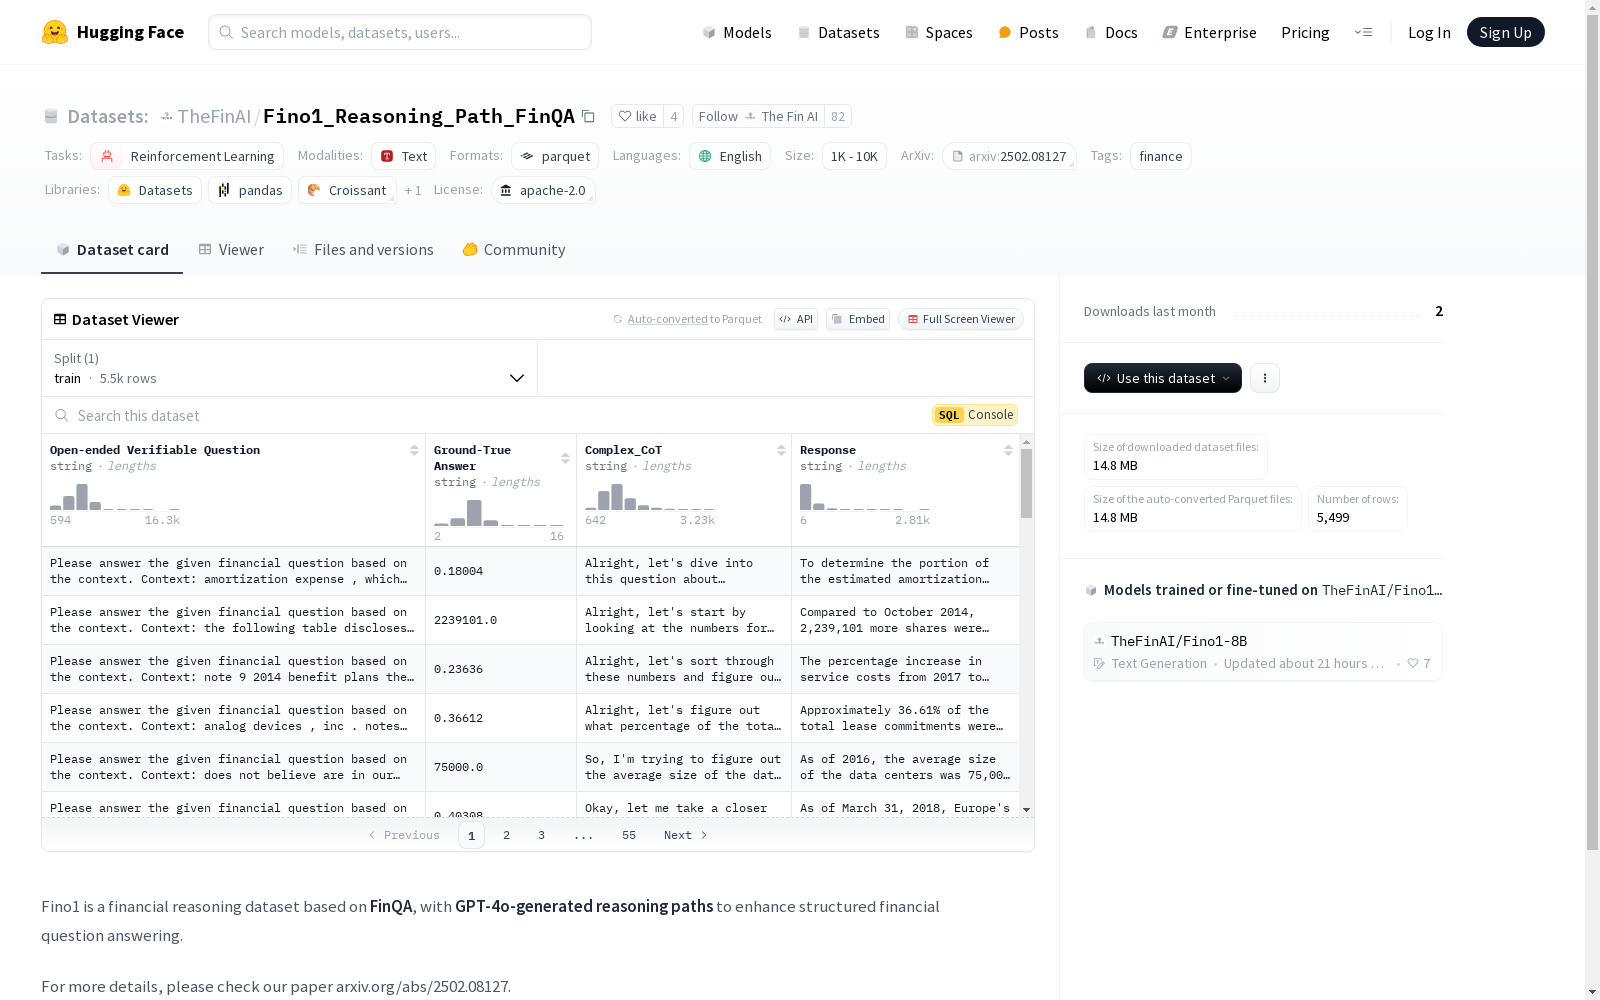The height and width of the screenshot is (1000, 1600).
Task: Select the Text modality tag
Action: (403, 156)
